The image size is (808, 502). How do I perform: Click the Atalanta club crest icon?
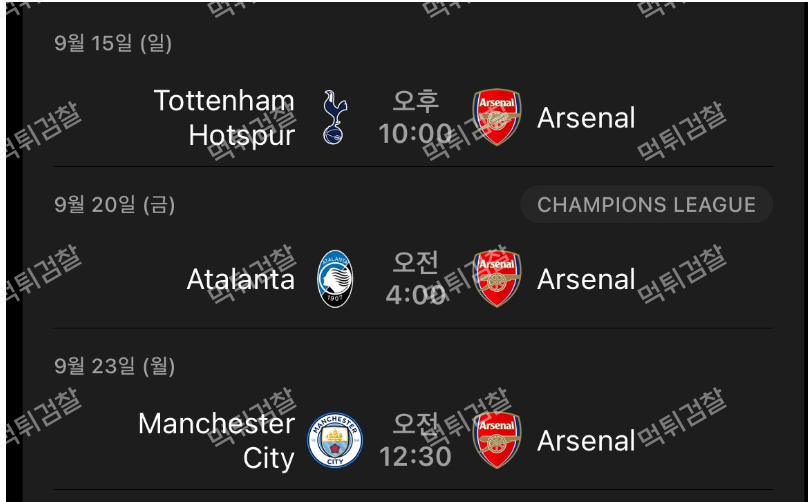(x=335, y=279)
